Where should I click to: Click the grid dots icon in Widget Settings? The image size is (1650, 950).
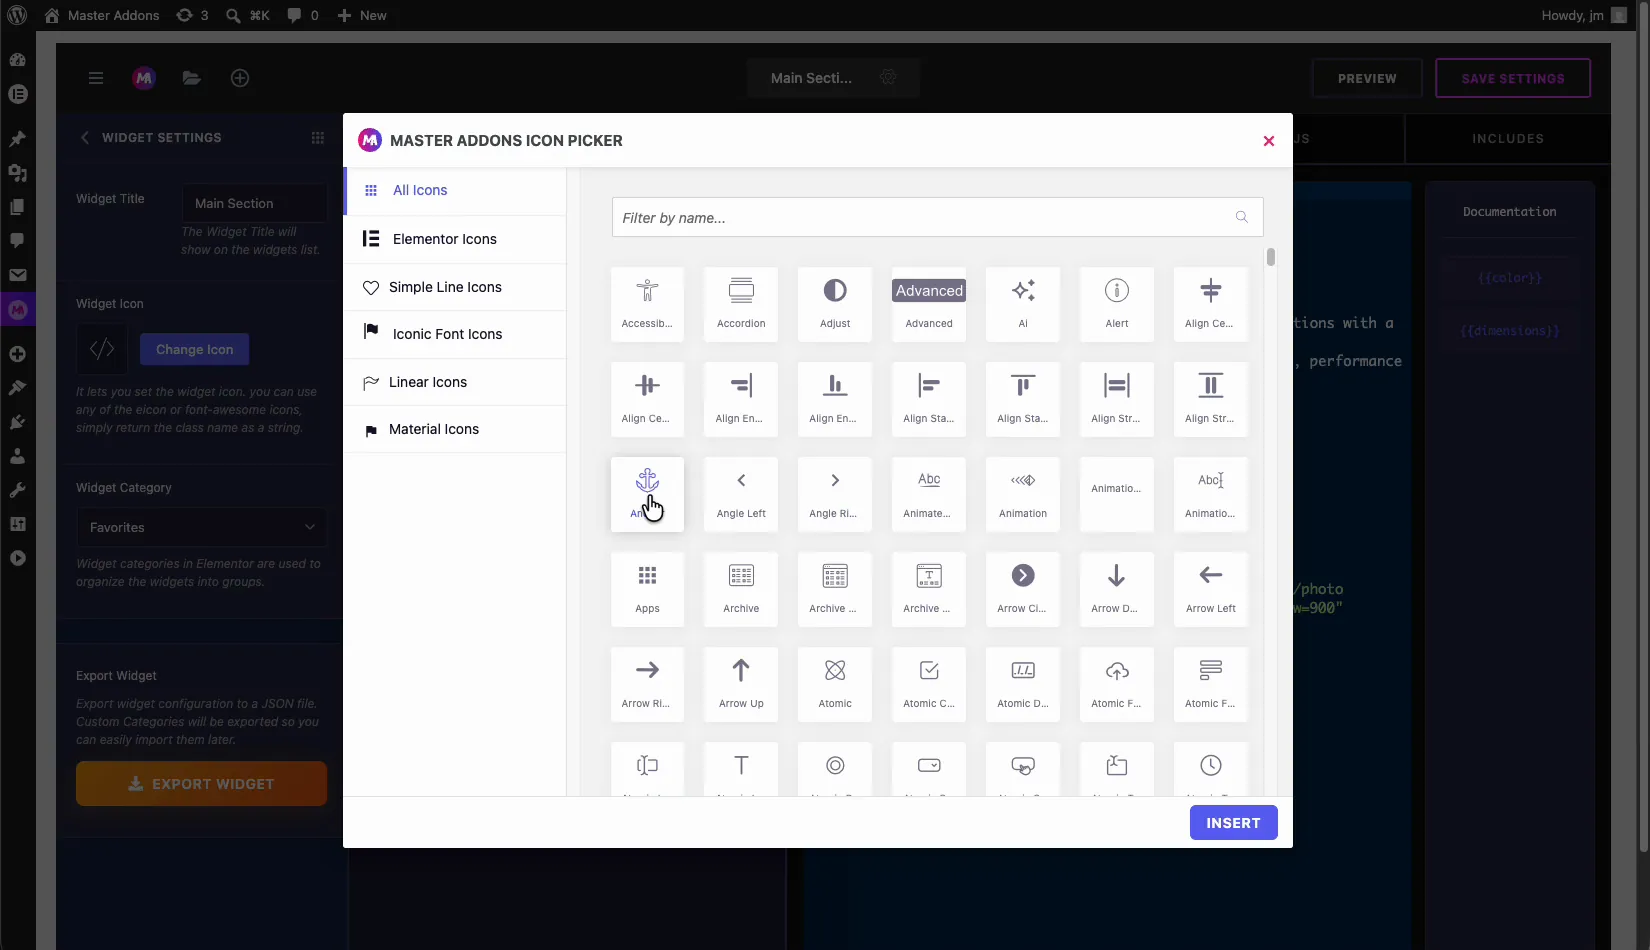(318, 138)
